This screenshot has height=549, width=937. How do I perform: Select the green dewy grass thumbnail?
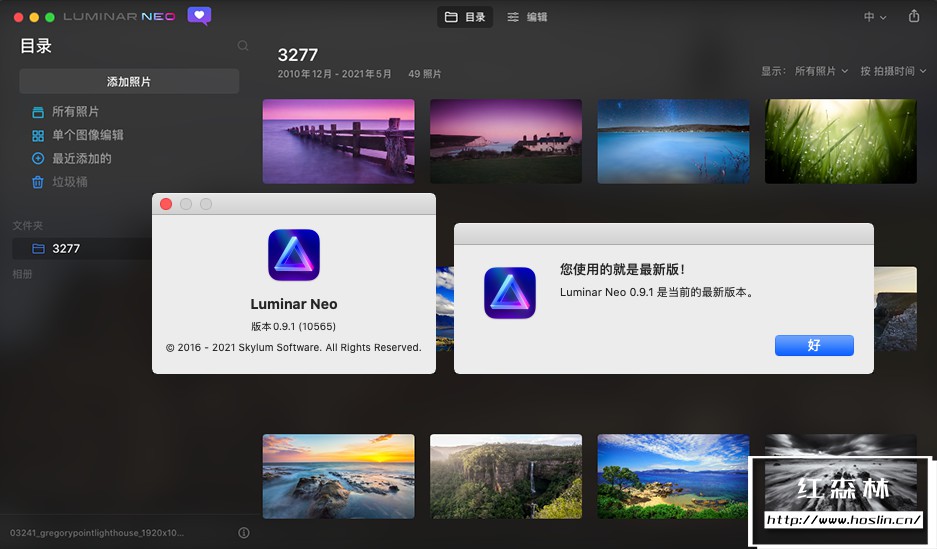[x=840, y=142]
